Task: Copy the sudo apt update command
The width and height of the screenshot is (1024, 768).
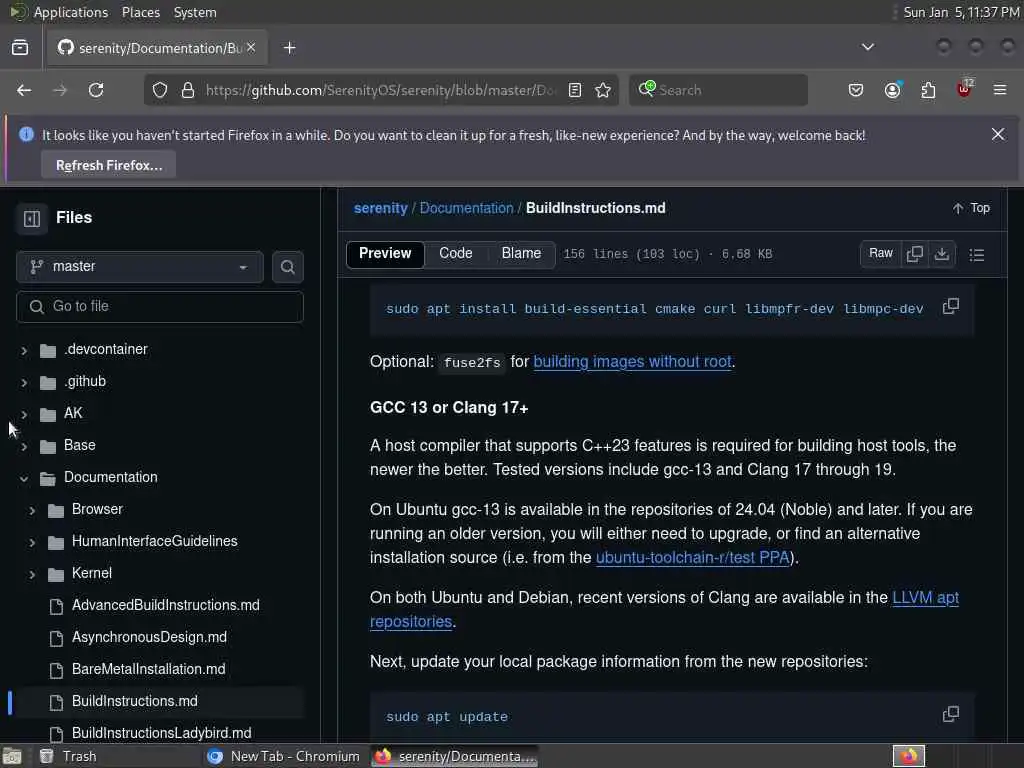Action: (950, 714)
